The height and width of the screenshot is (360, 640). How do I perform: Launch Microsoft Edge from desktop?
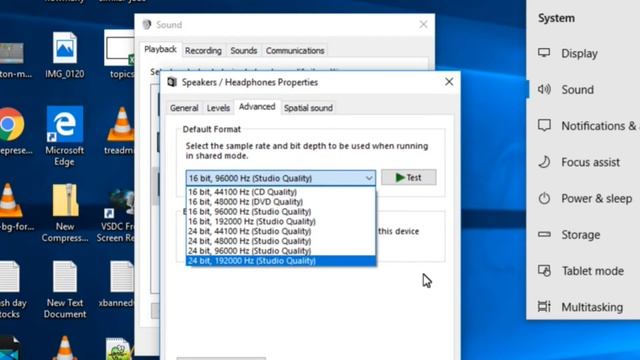[65, 124]
